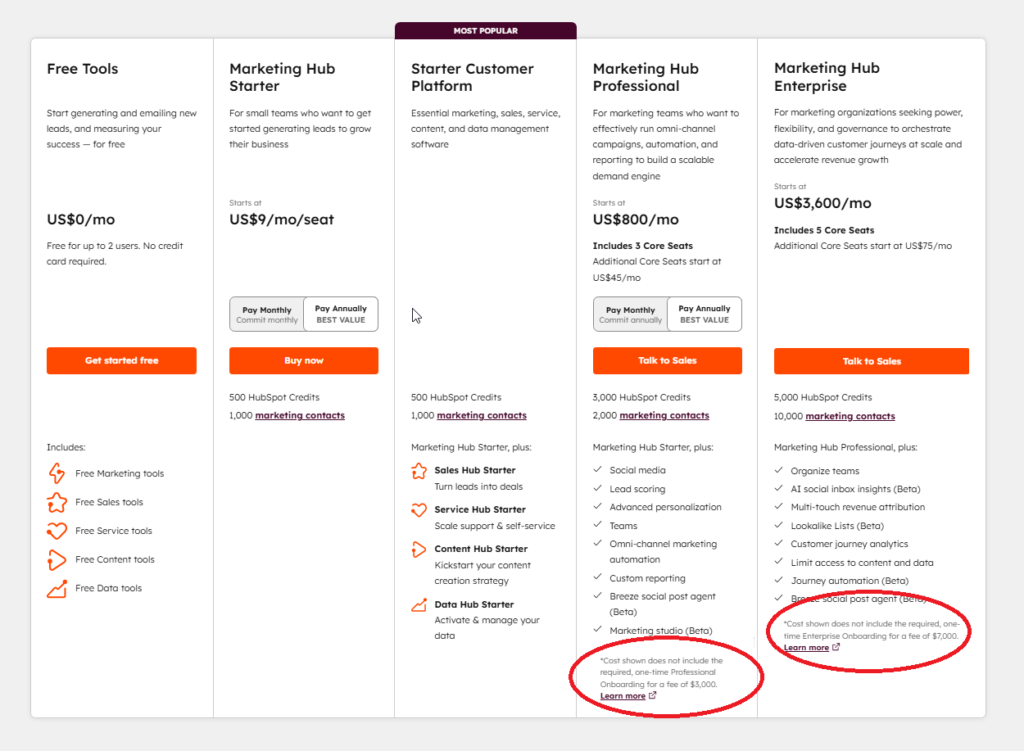Click Learn more about Enterprise Onboarding fee
Image resolution: width=1024 pixels, height=751 pixels.
(x=806, y=647)
